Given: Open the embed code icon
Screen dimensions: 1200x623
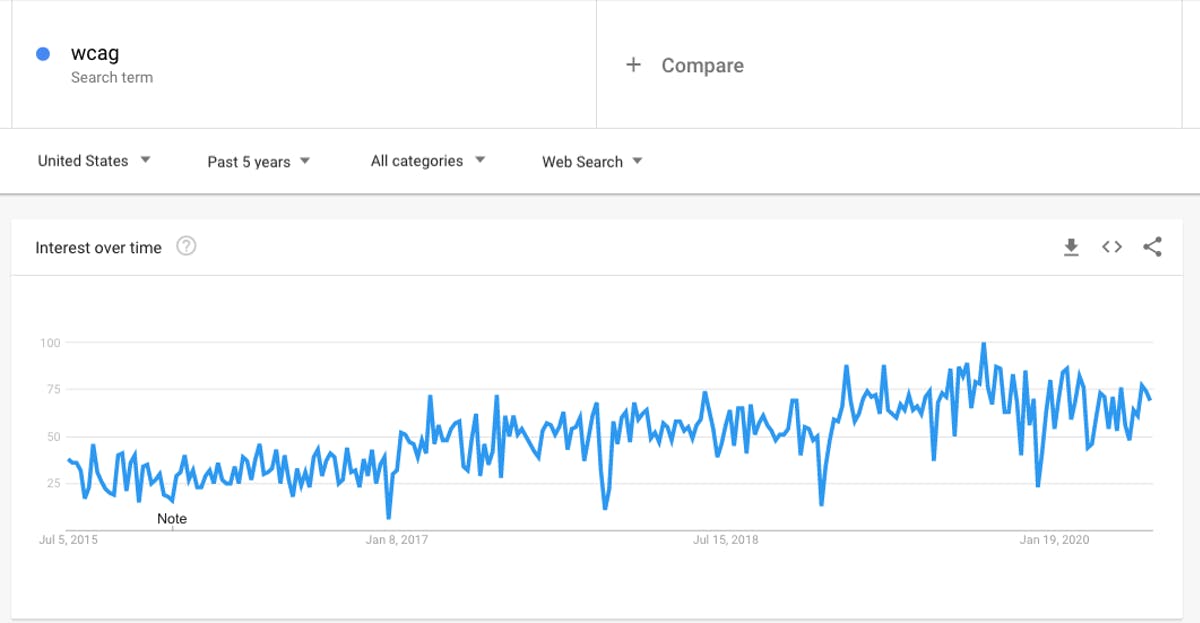Looking at the screenshot, I should (1112, 247).
